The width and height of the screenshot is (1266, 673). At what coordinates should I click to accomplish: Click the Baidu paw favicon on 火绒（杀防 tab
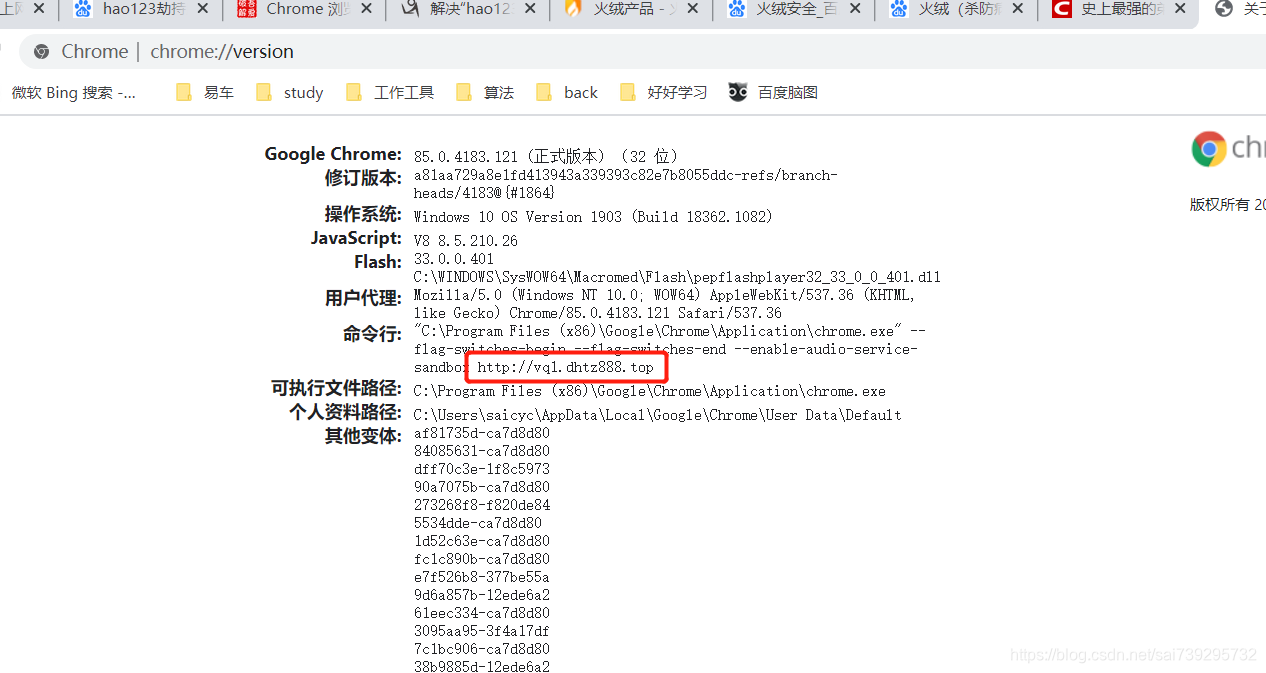click(899, 9)
